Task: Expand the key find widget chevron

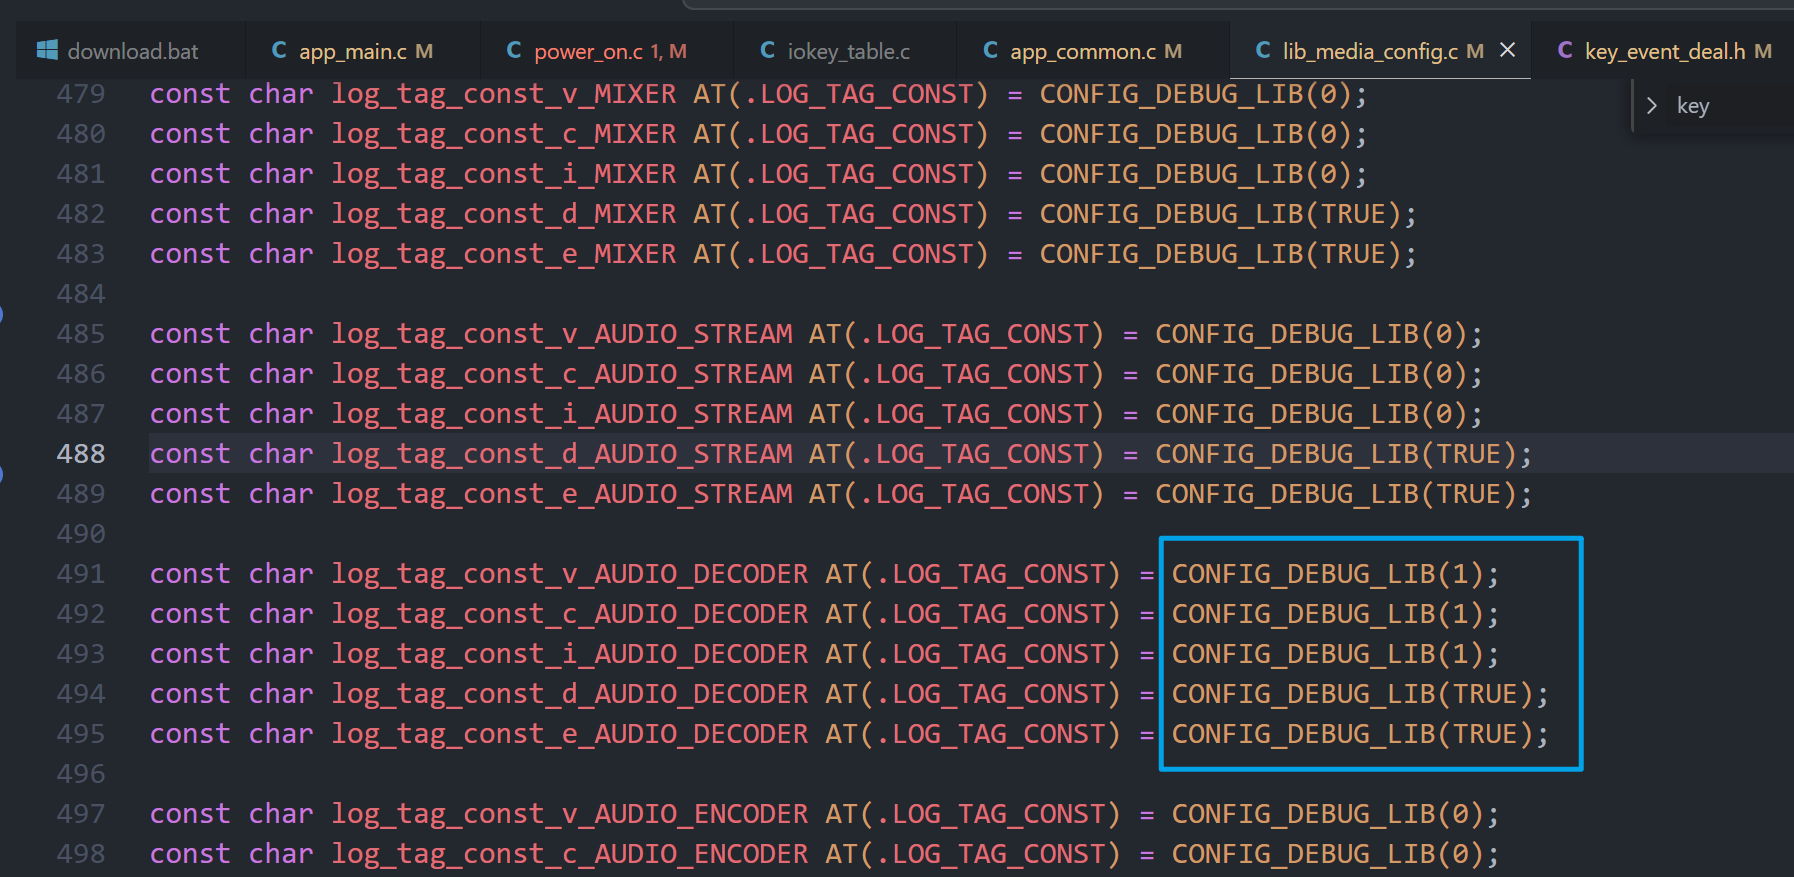Action: [1651, 106]
